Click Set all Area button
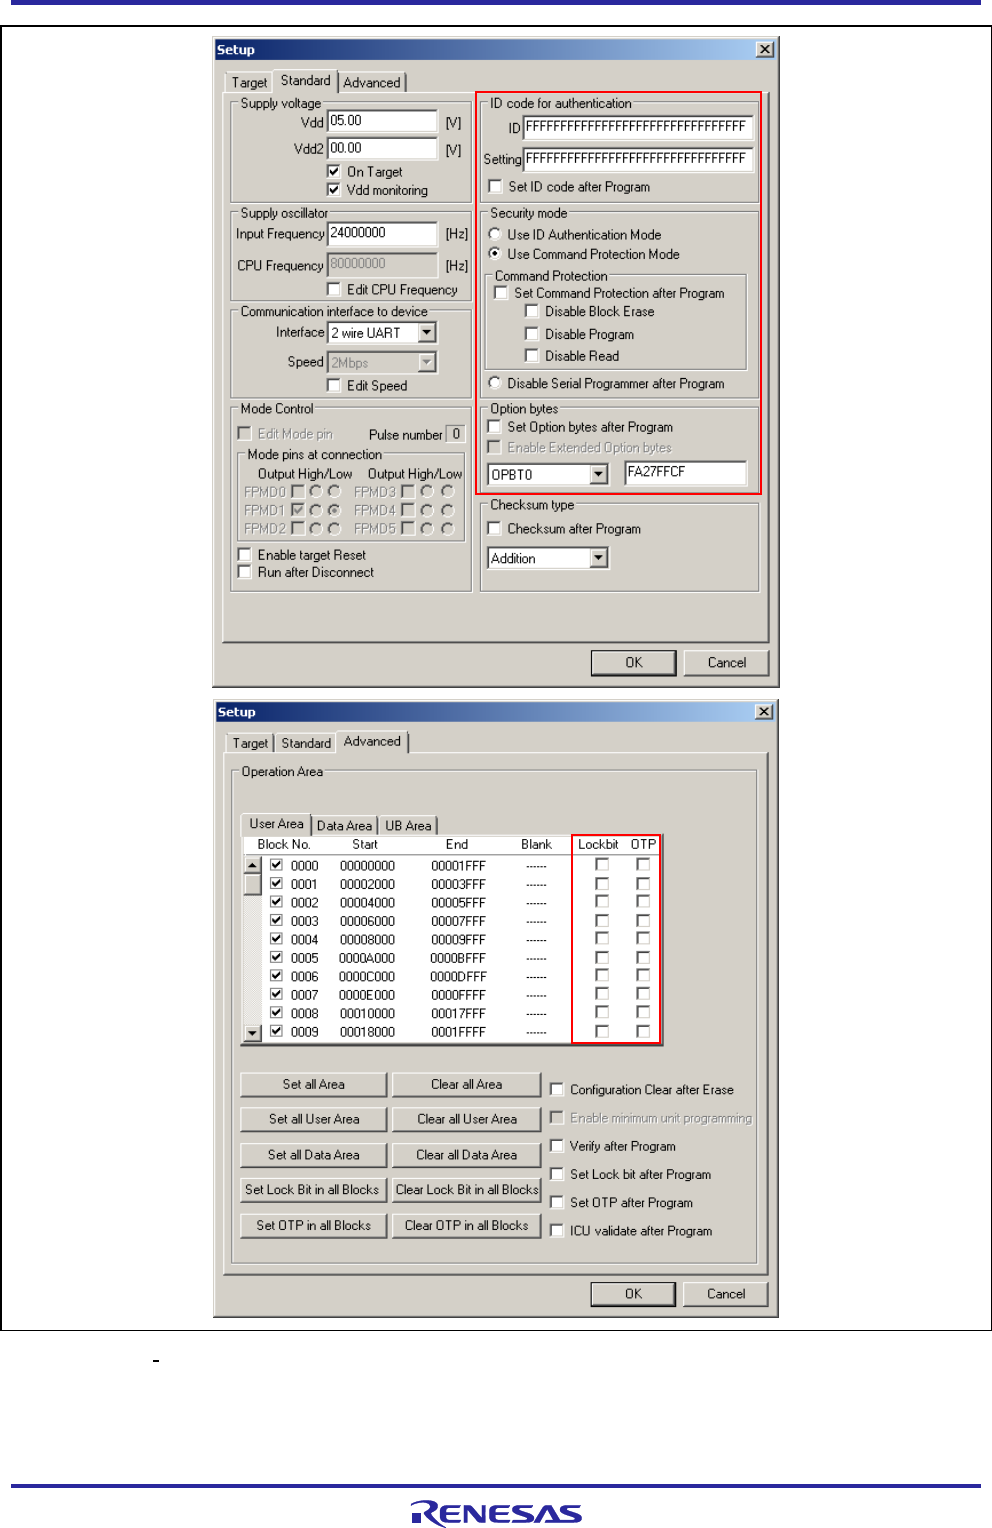 click(314, 1084)
